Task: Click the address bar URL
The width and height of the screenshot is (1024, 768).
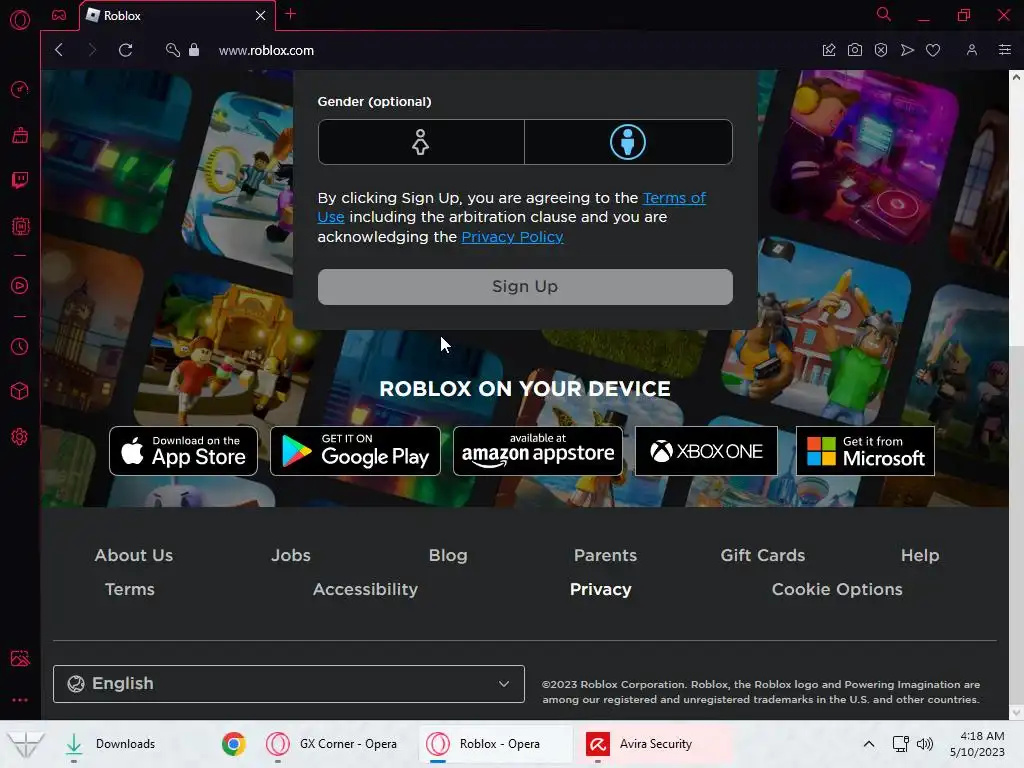Action: point(266,50)
